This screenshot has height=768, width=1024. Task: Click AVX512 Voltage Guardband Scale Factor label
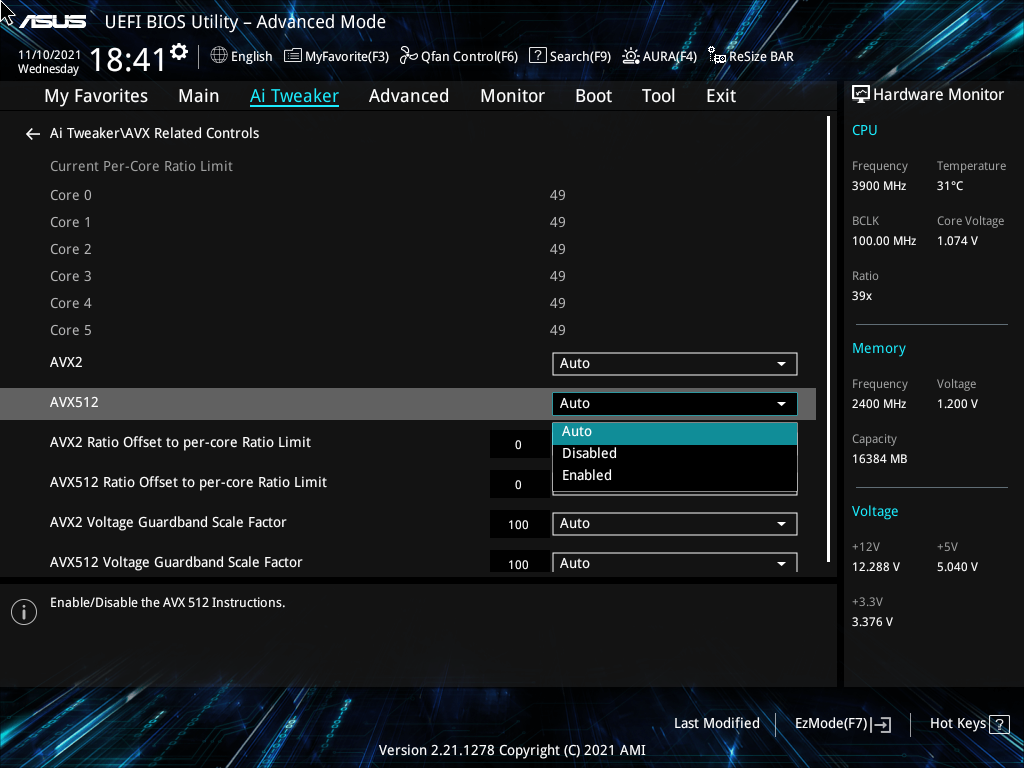click(x=176, y=562)
